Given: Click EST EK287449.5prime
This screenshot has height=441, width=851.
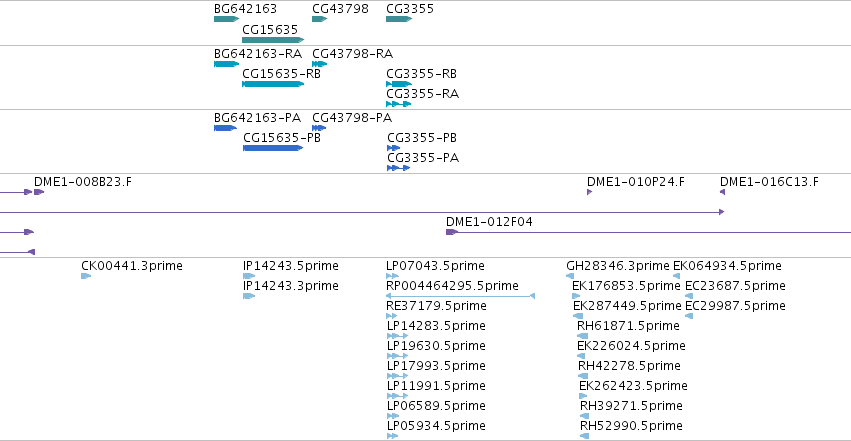Looking at the screenshot, I should [578, 316].
